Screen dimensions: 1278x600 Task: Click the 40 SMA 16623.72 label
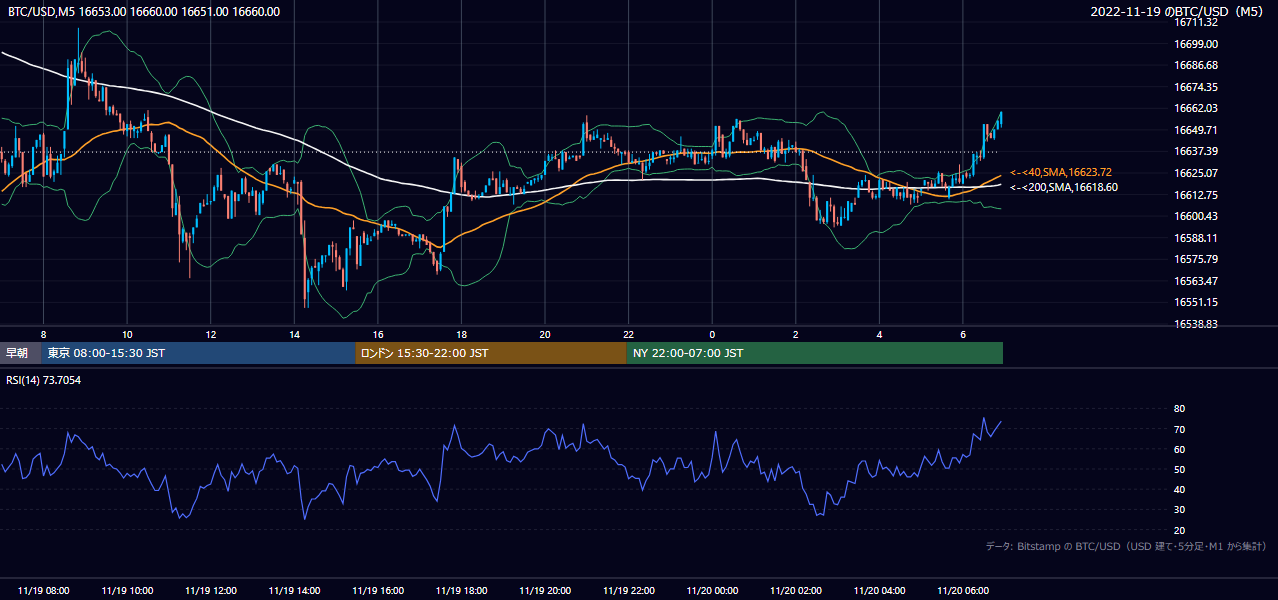pyautogui.click(x=1061, y=173)
